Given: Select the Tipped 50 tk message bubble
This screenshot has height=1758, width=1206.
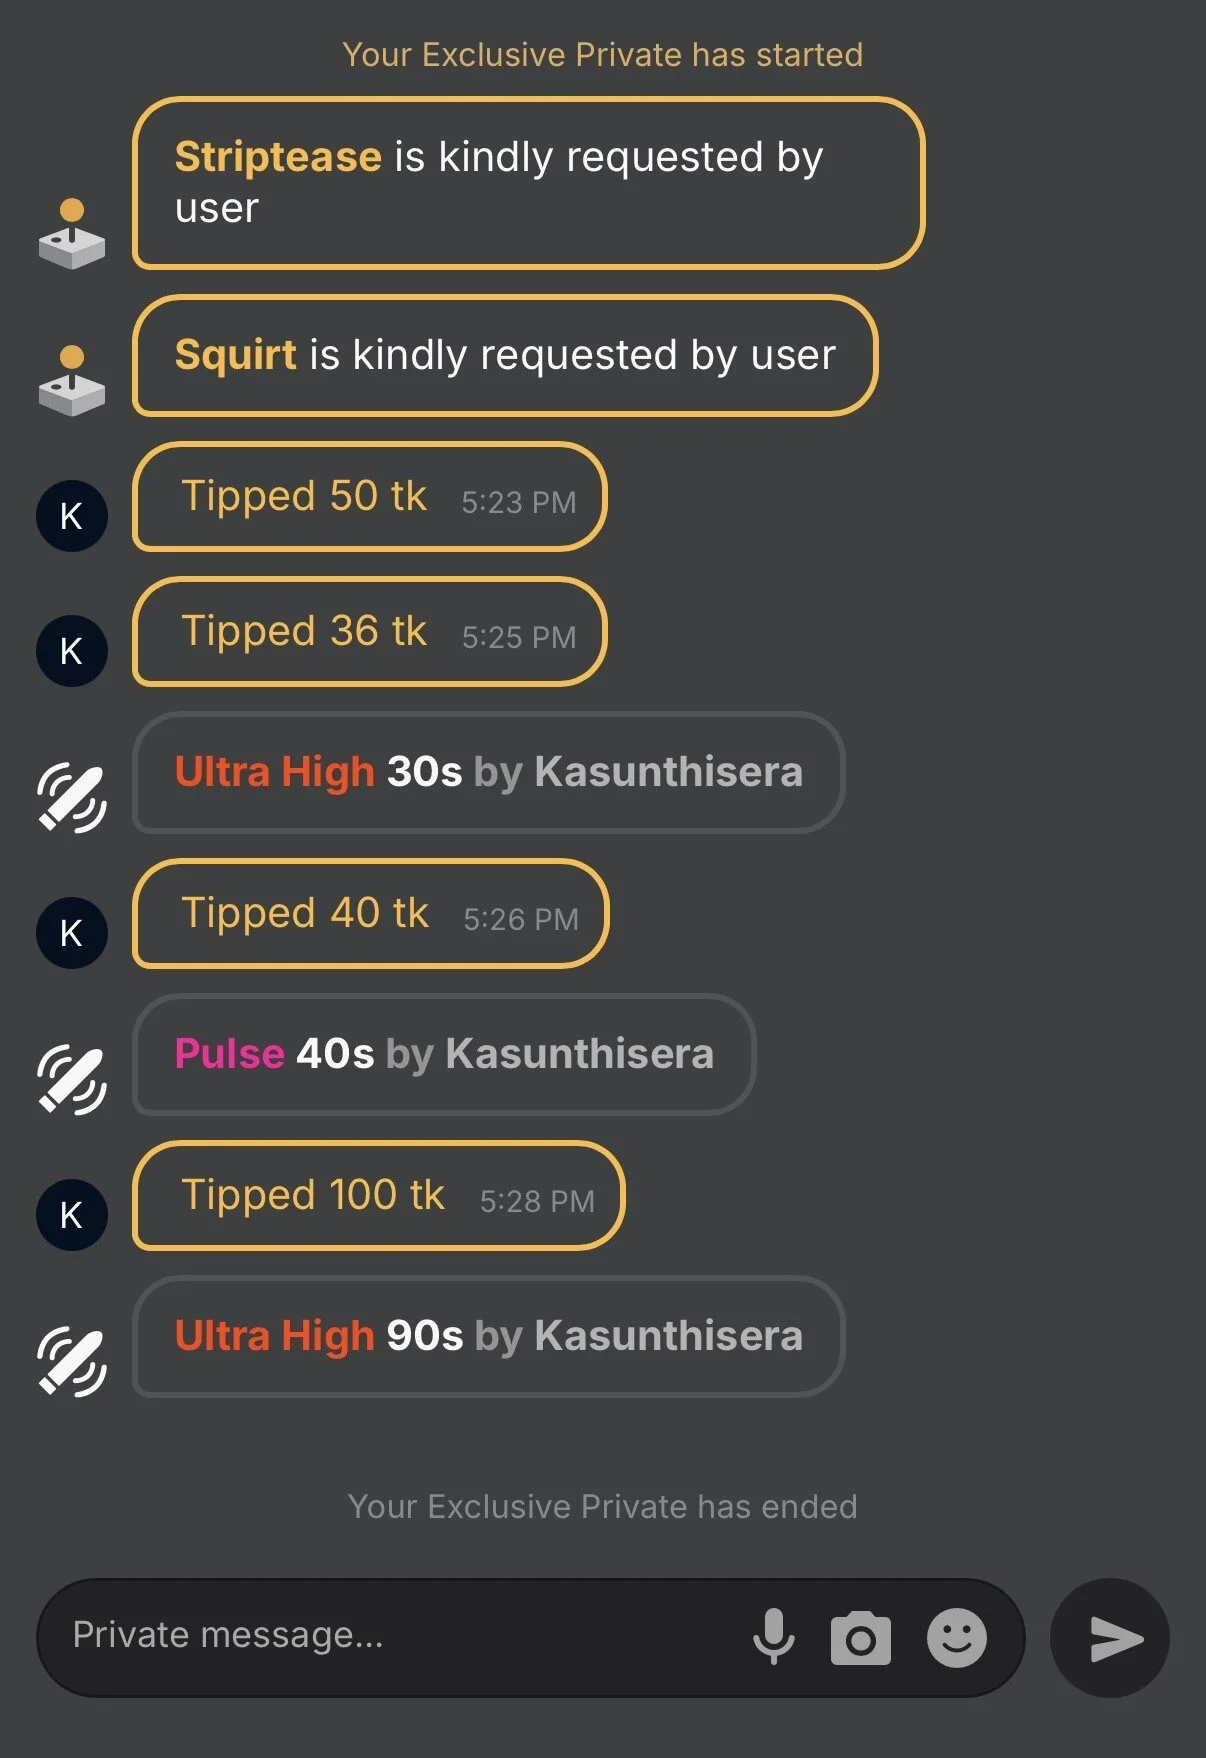Looking at the screenshot, I should [x=369, y=497].
